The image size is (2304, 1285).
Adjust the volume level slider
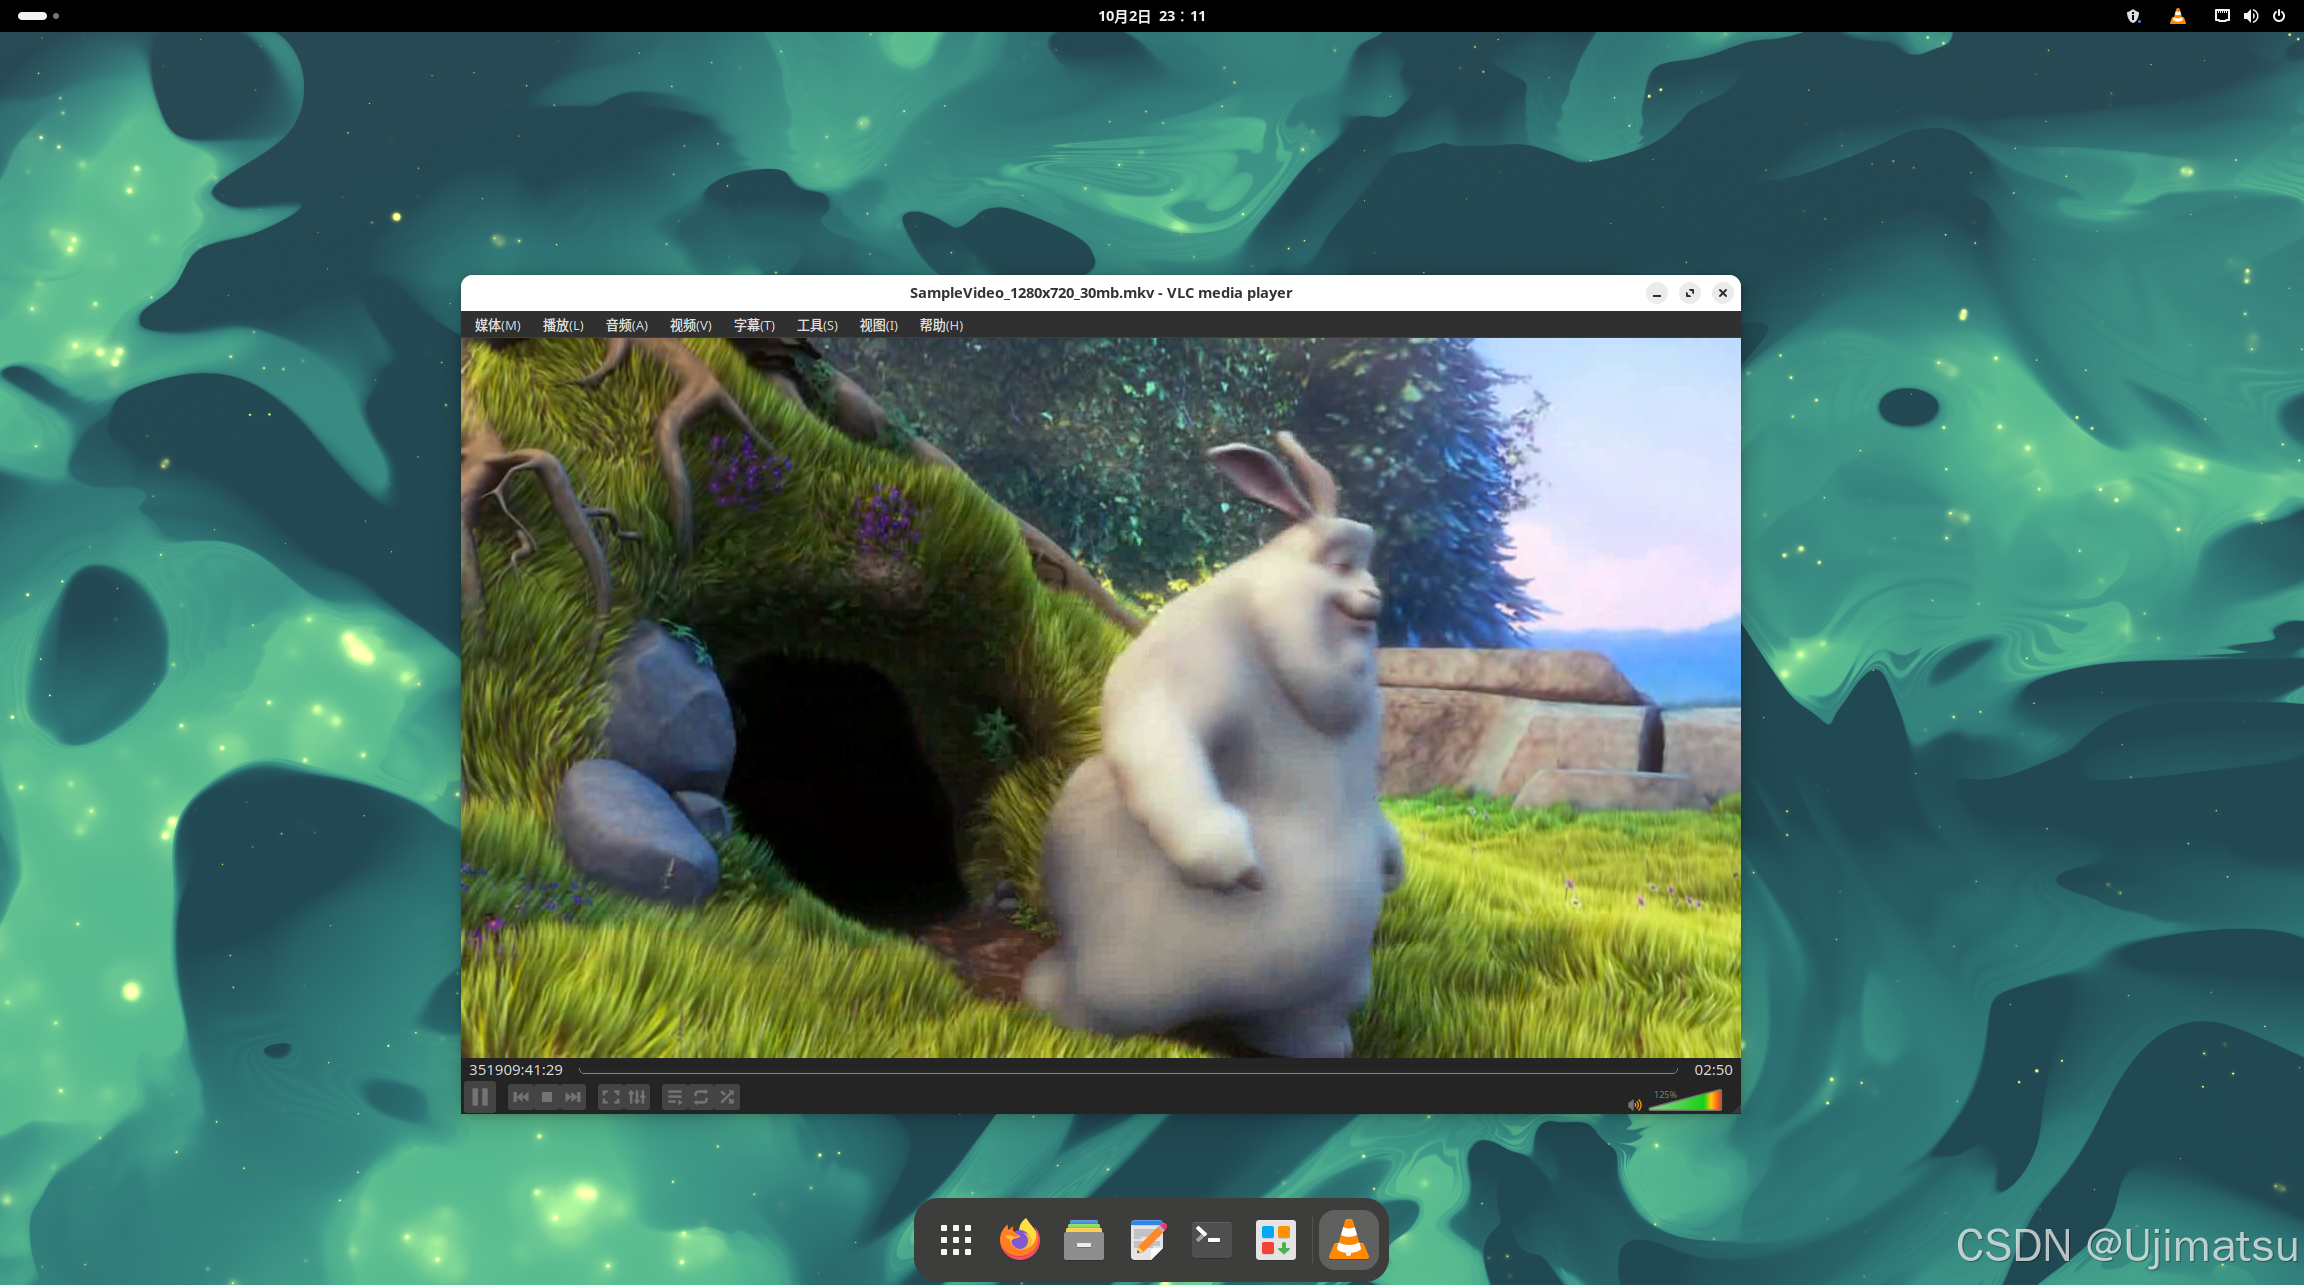tap(1686, 1102)
